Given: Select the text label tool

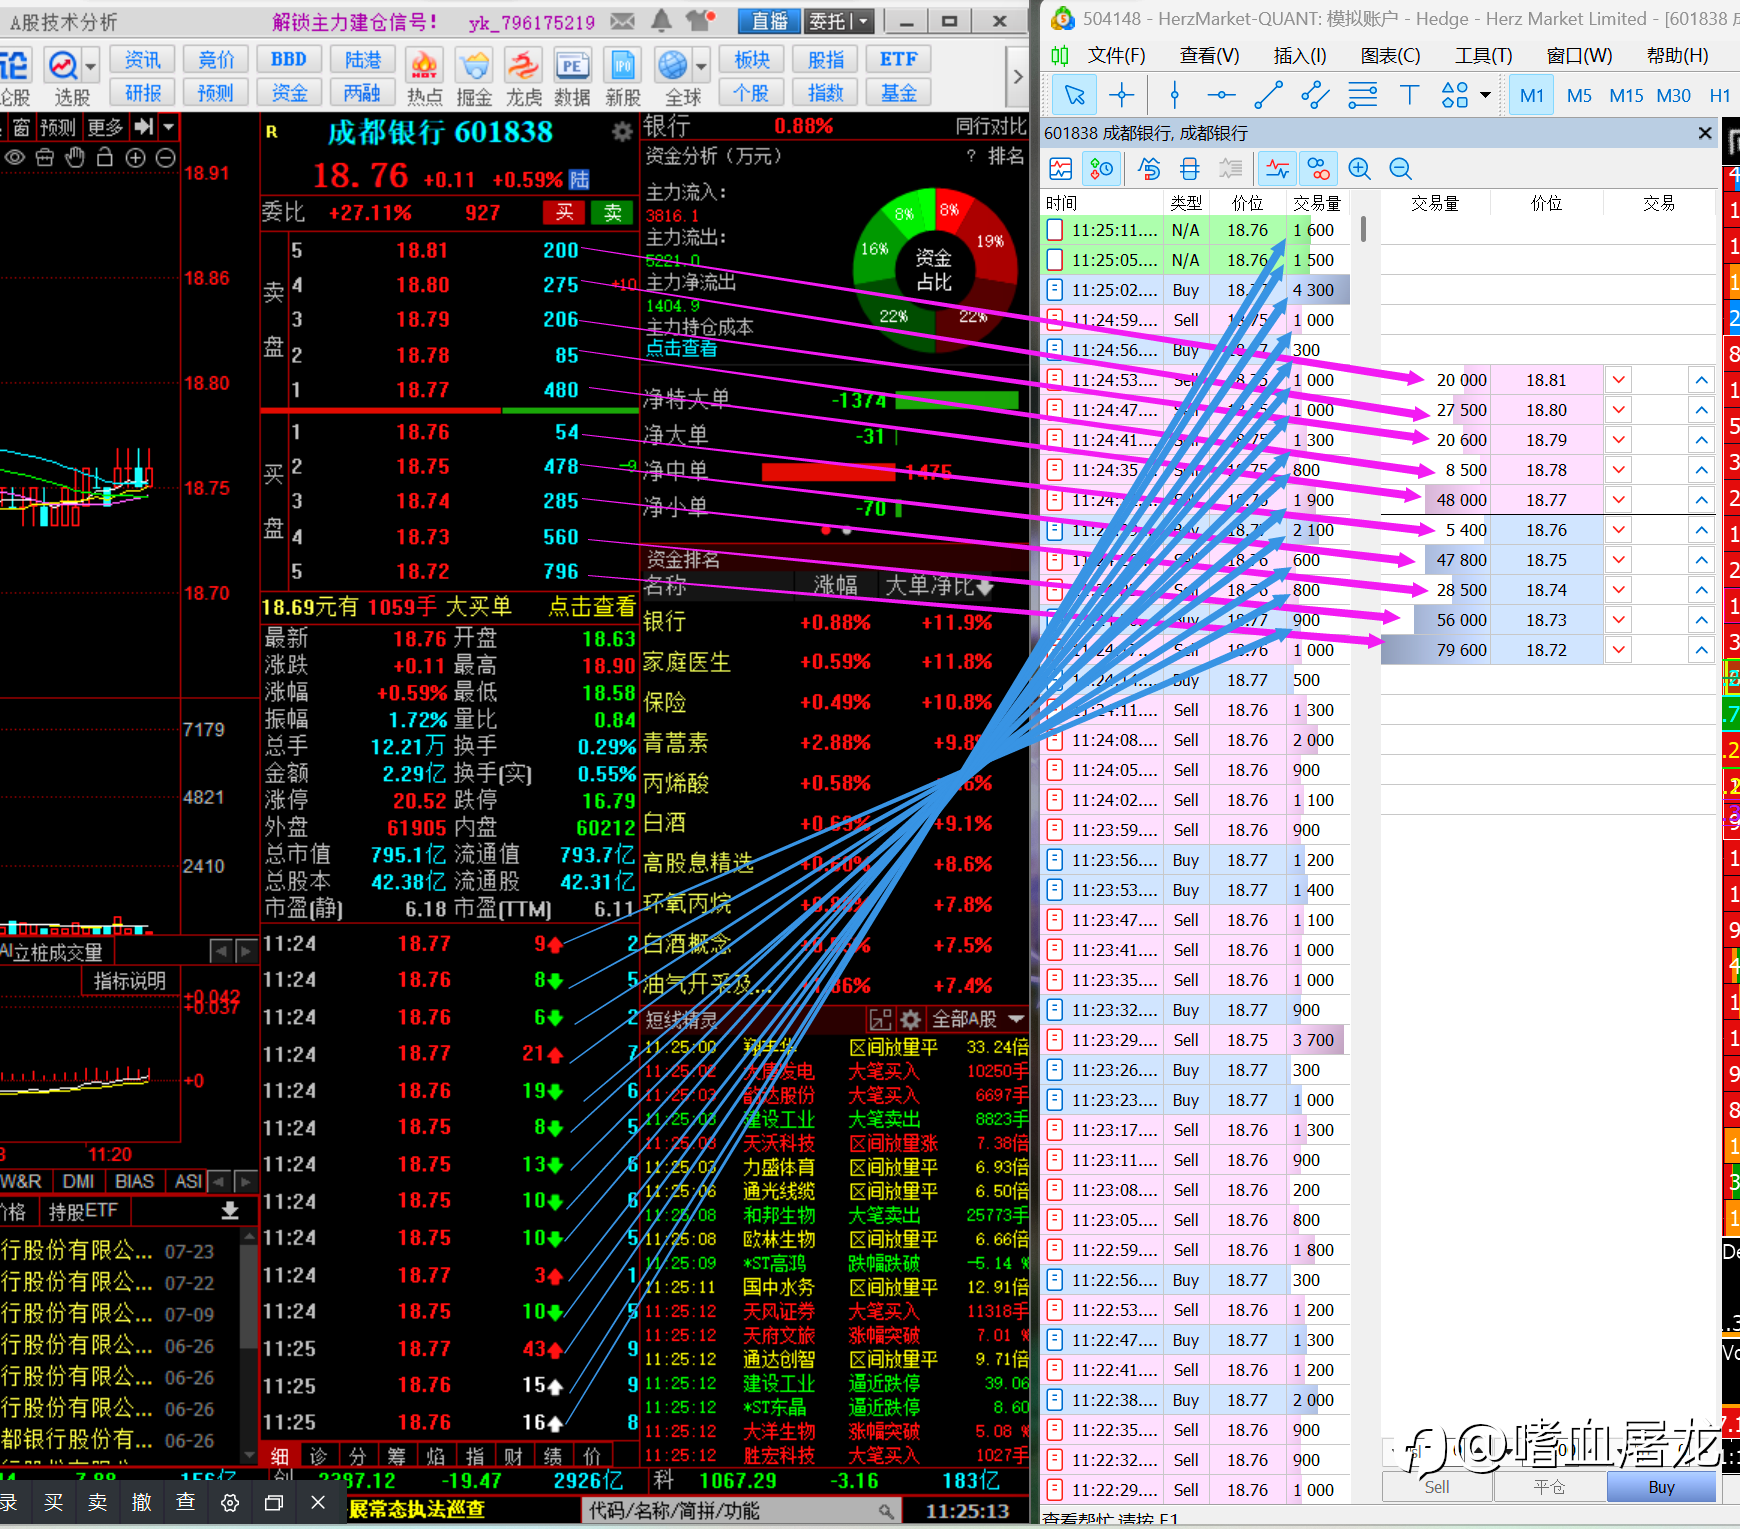Looking at the screenshot, I should coord(1409,96).
